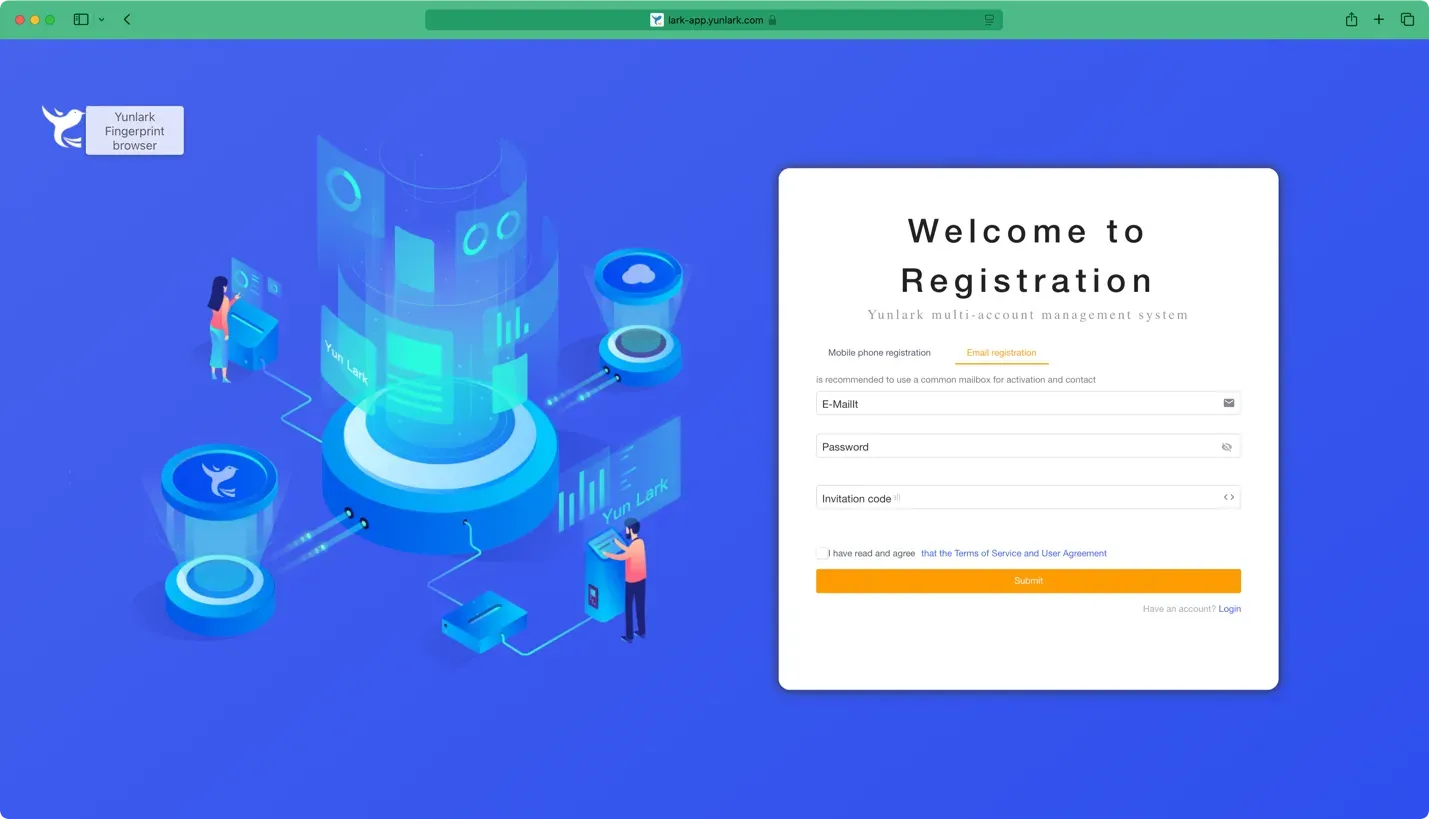Viewport: 1429px width, 819px height.
Task: View the Terms of Service and User Agreement
Action: 1013,553
